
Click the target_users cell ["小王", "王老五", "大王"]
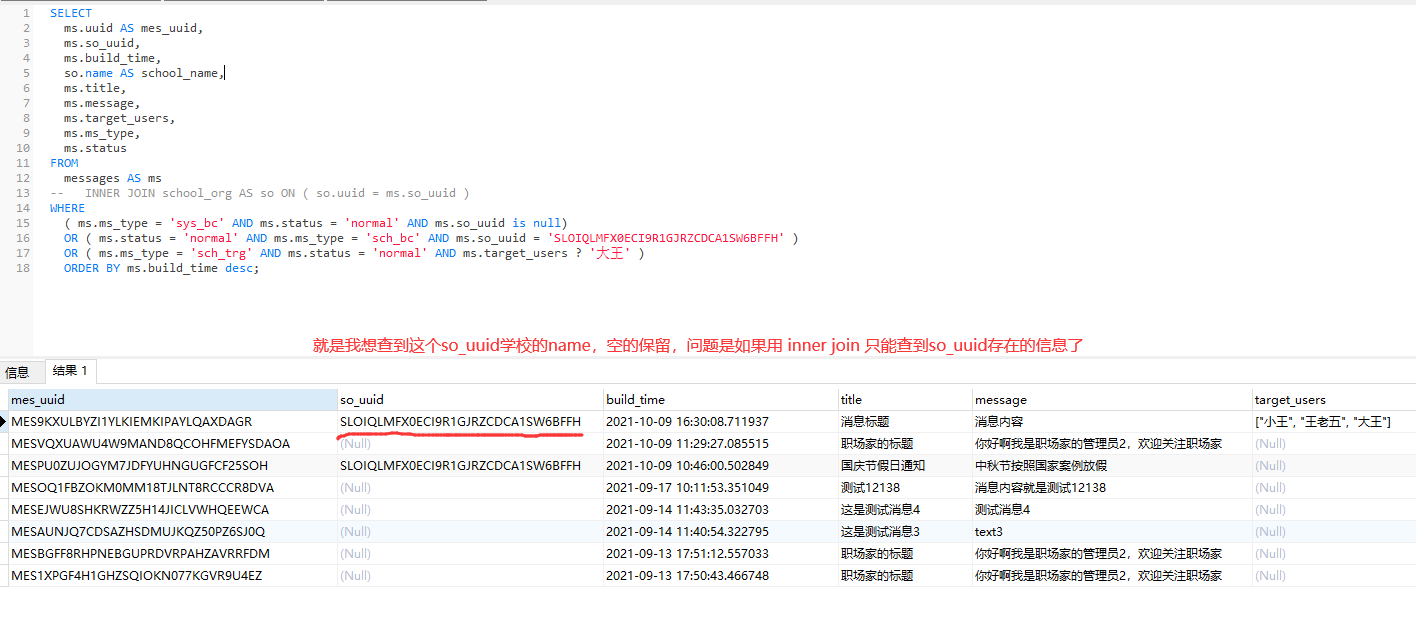1333,421
